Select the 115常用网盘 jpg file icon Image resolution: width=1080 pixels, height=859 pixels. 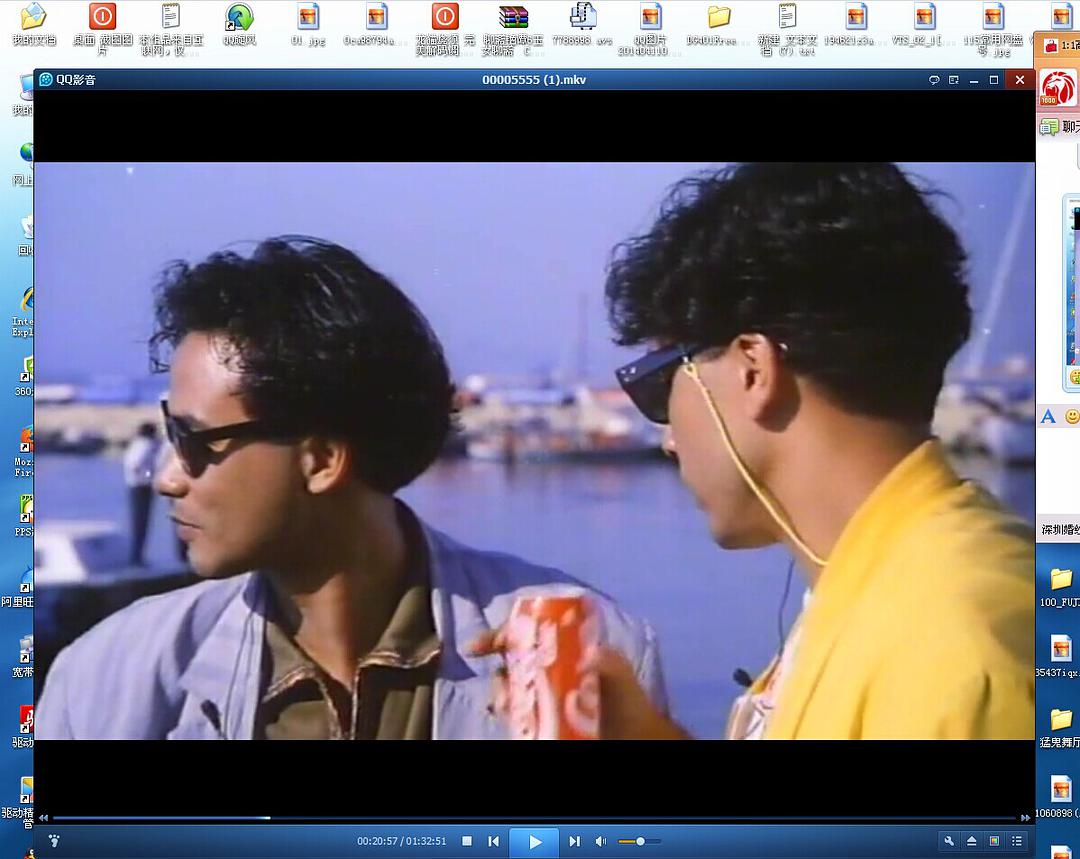pos(993,28)
